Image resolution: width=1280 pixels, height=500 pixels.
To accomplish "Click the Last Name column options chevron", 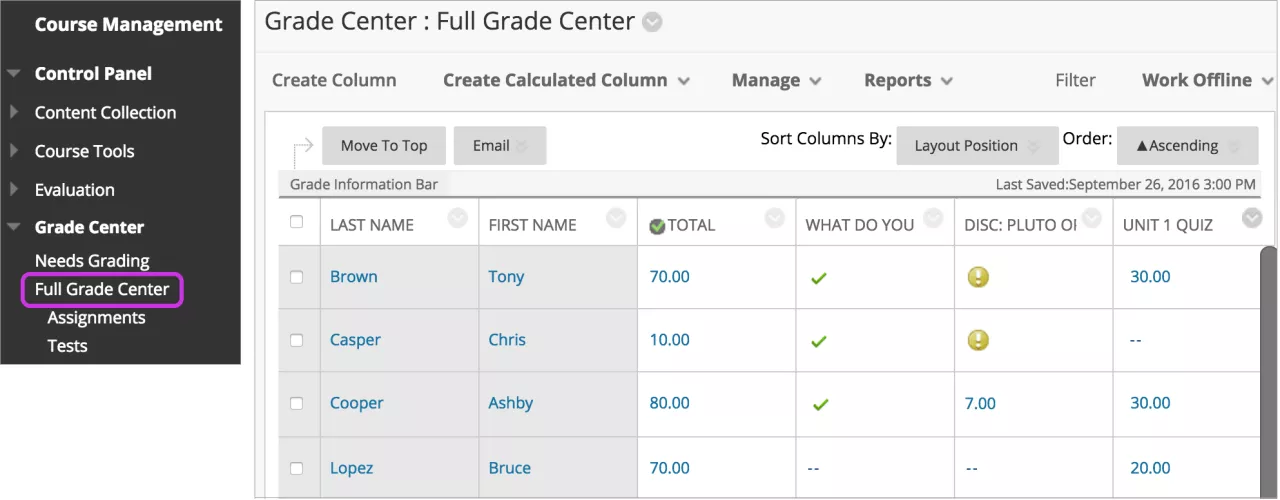I will 458,218.
